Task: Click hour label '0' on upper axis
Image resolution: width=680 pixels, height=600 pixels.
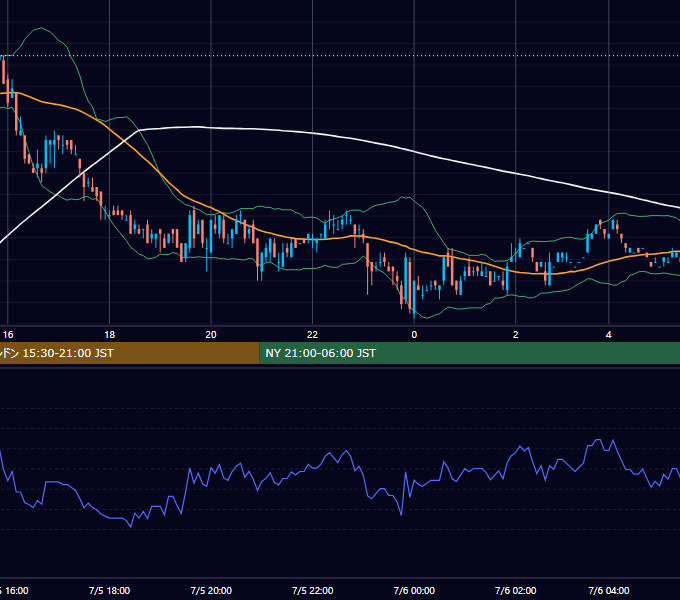Action: tap(414, 335)
